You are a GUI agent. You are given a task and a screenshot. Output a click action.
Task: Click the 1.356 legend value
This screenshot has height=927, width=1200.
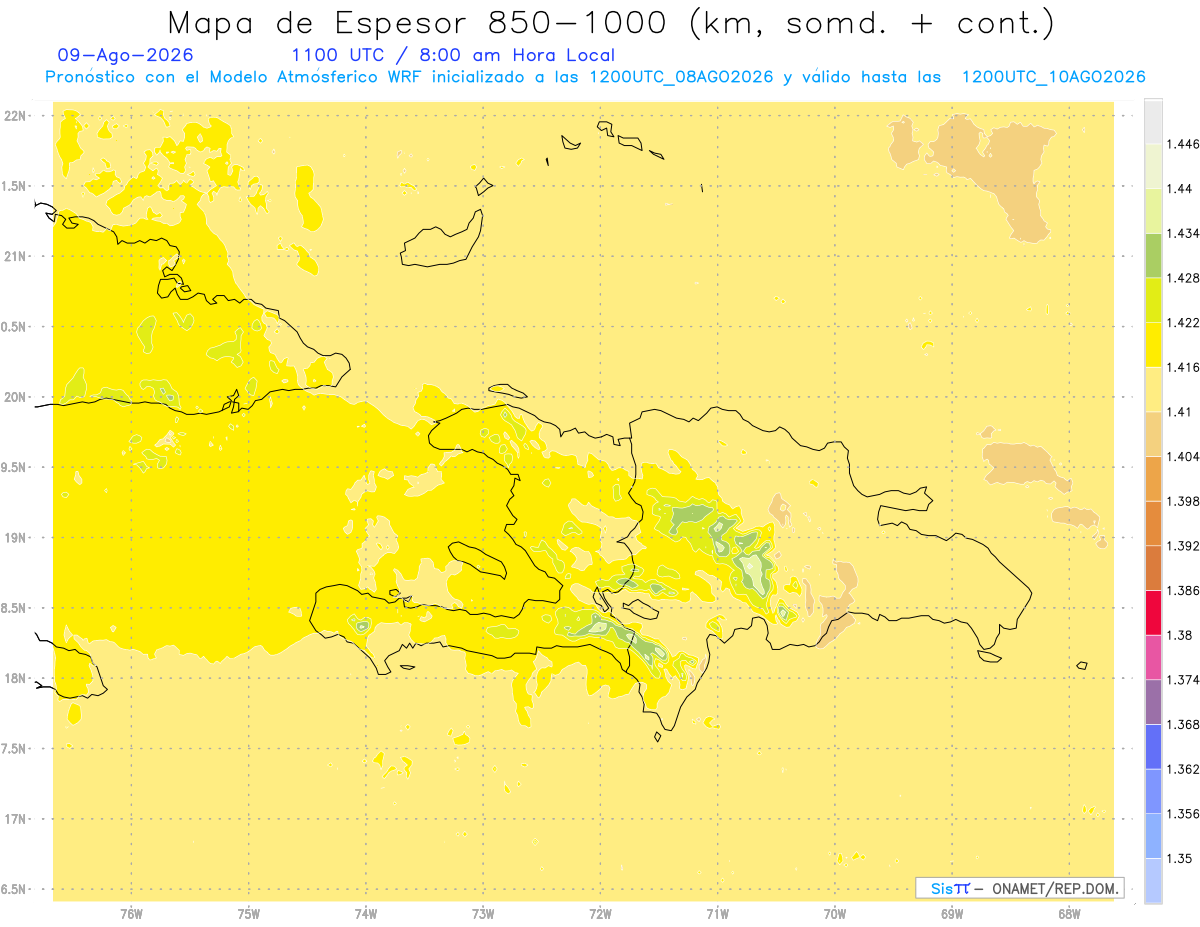coord(1183,813)
